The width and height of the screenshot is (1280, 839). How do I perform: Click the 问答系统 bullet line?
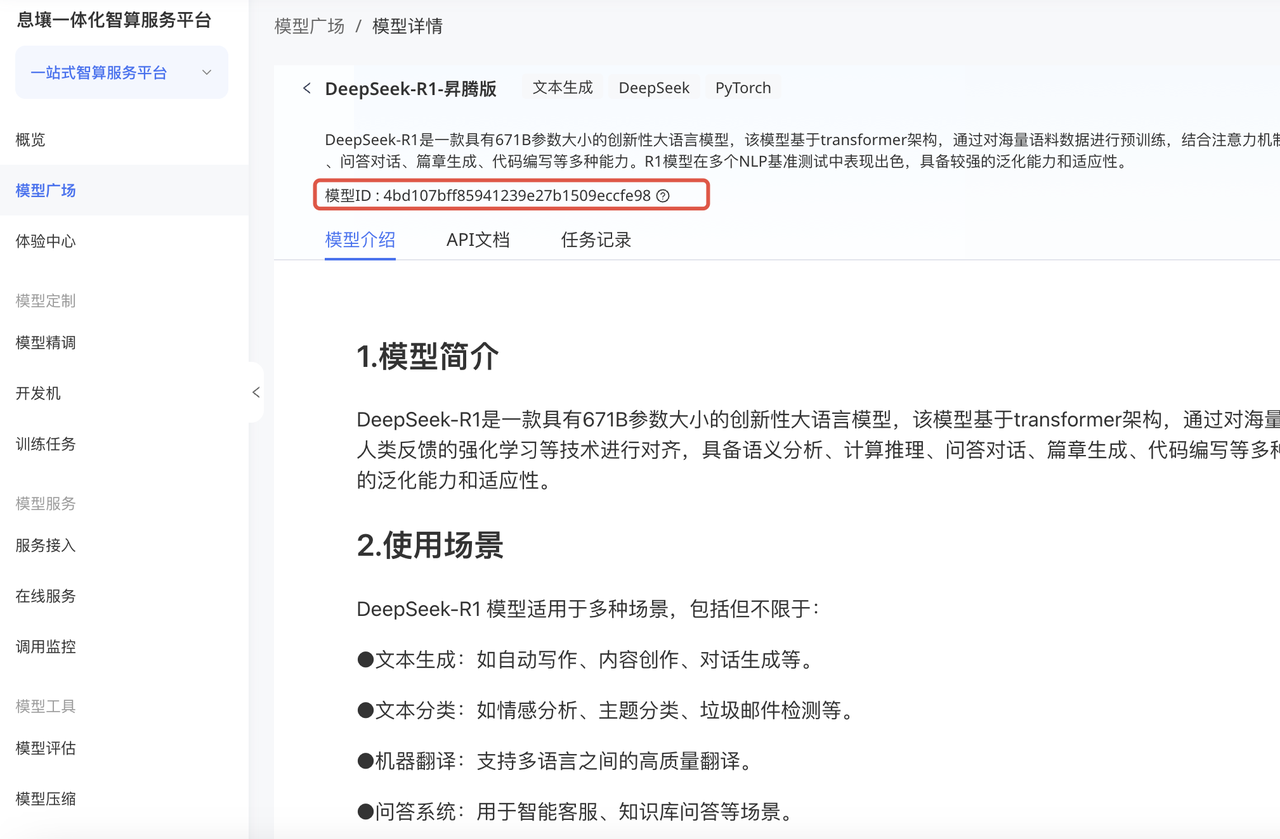tap(577, 813)
